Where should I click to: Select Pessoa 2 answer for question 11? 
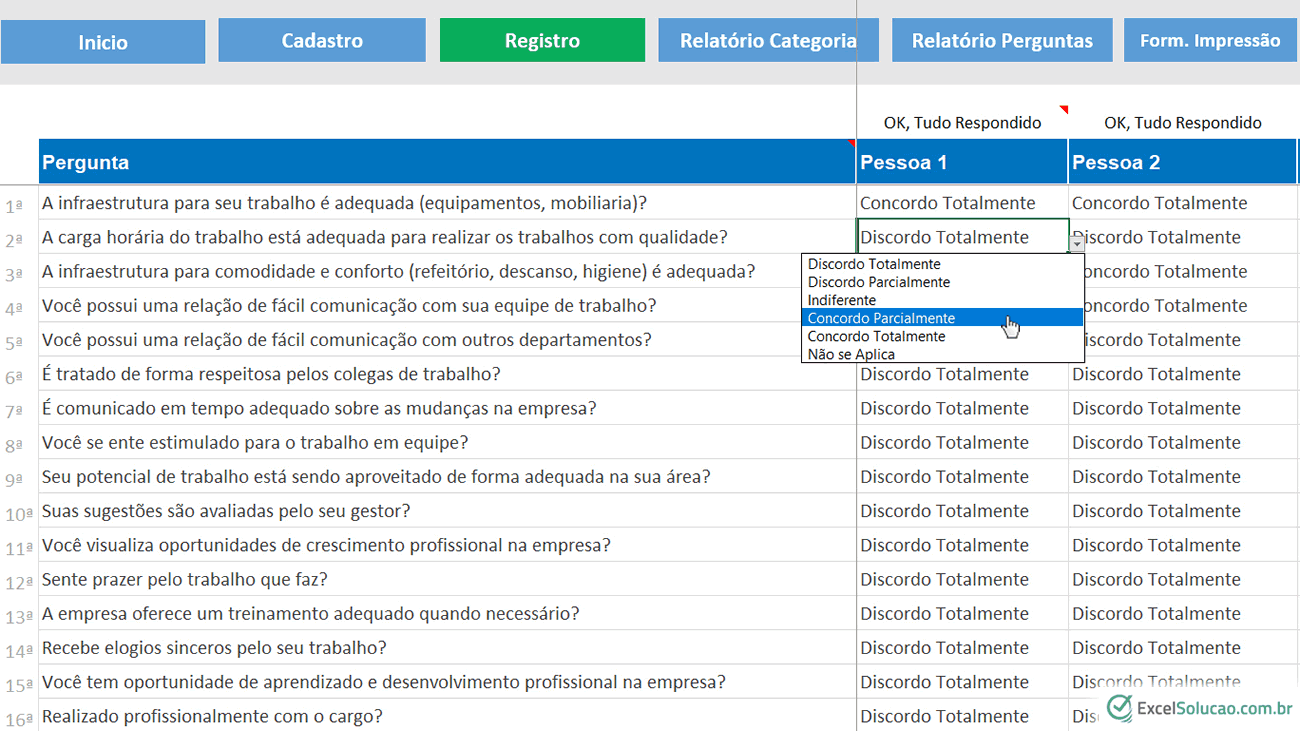pos(1182,545)
